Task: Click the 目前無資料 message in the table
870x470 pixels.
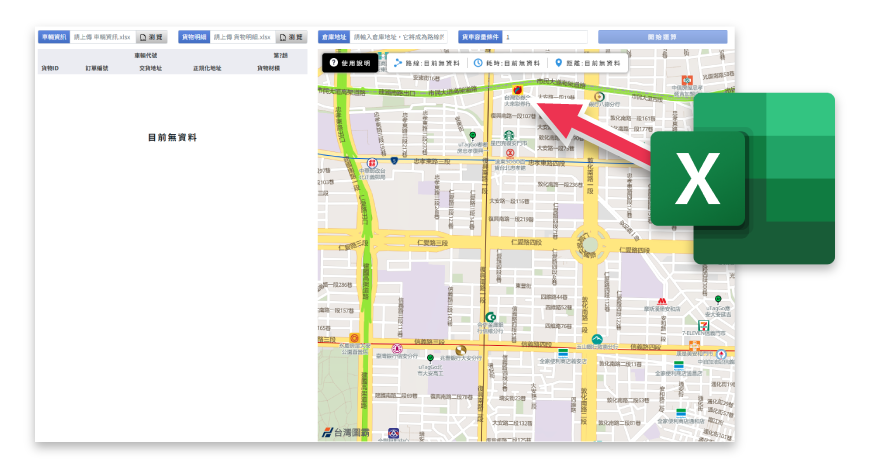Action: click(172, 138)
